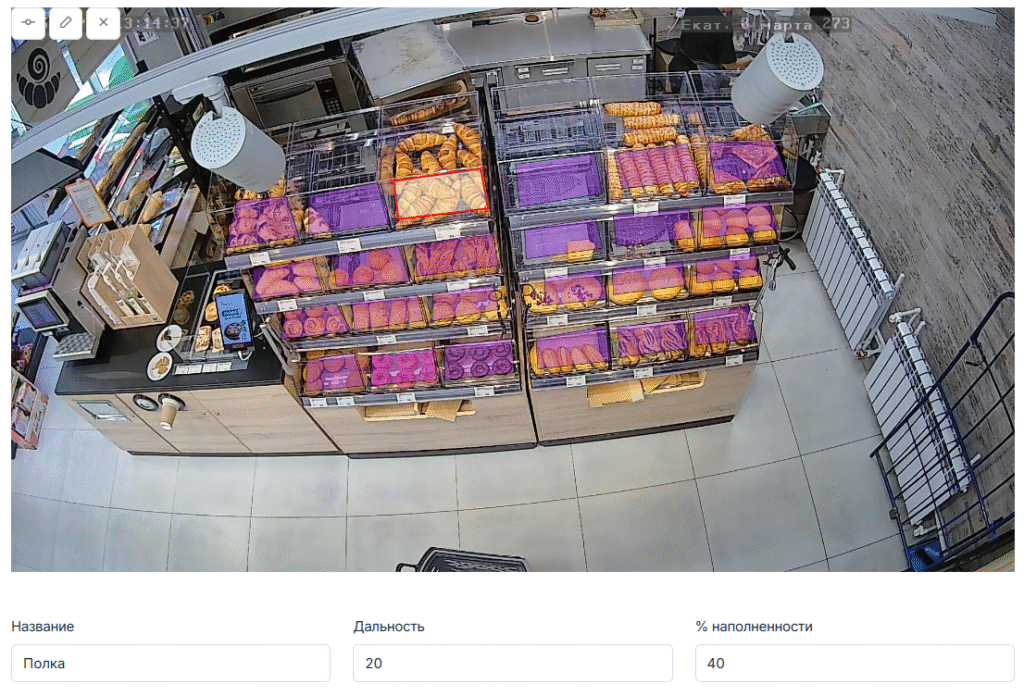Activate the pencil edit tool
Screen dimensions: 1024x696
(66, 22)
